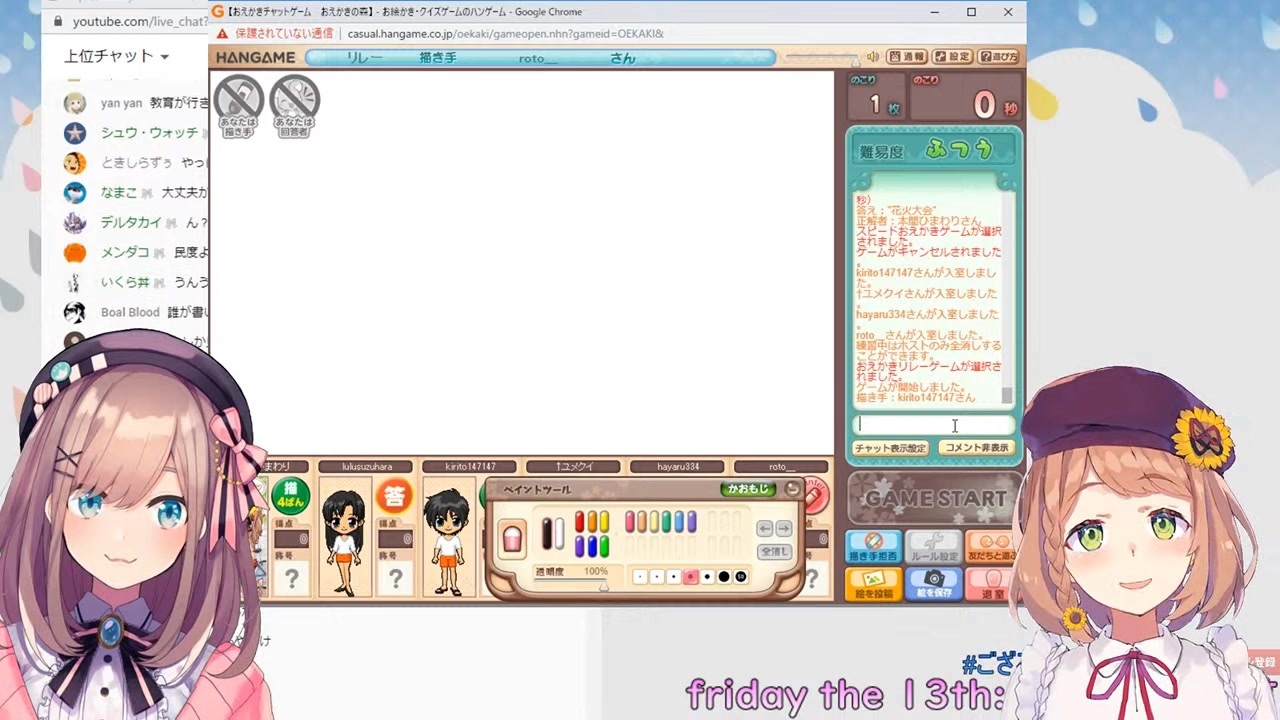This screenshot has width=1280, height=720.
Task: Select the light blue pen color
Action: (679, 522)
